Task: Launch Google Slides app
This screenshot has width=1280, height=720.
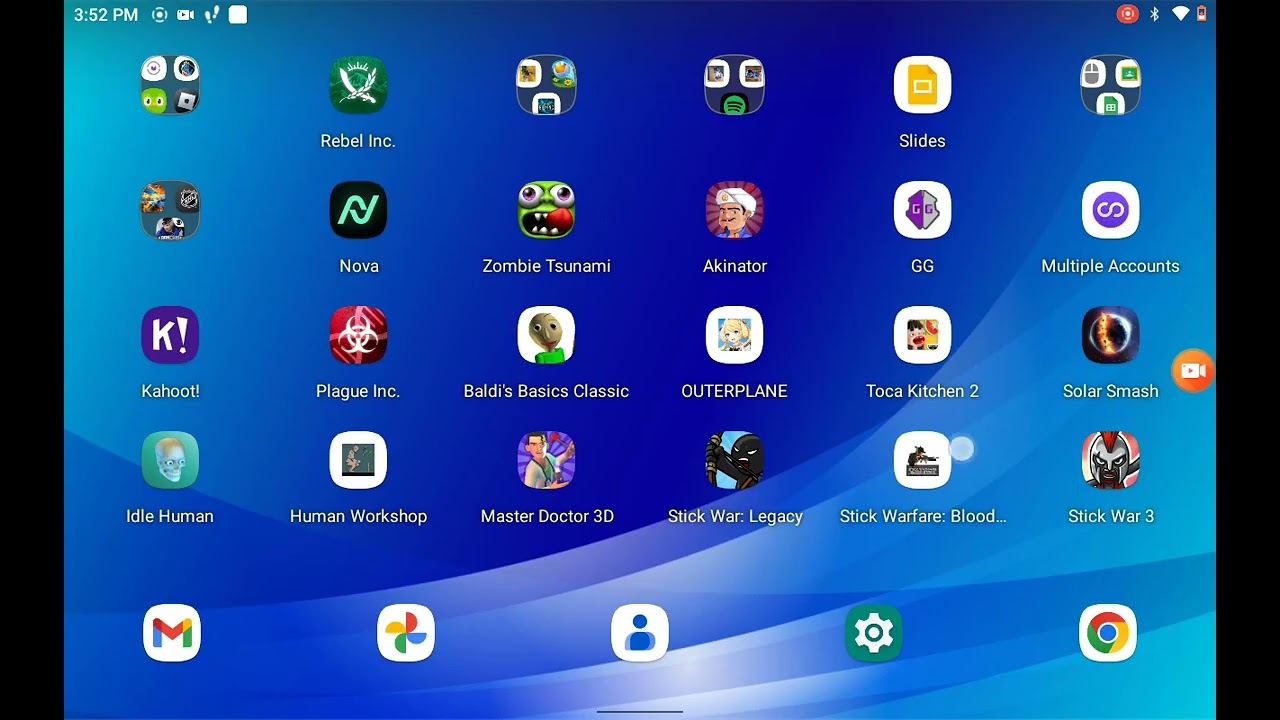Action: [x=922, y=85]
